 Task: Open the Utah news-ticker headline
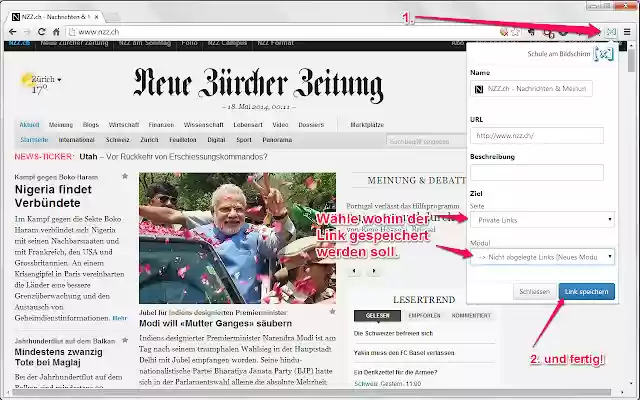(173, 157)
